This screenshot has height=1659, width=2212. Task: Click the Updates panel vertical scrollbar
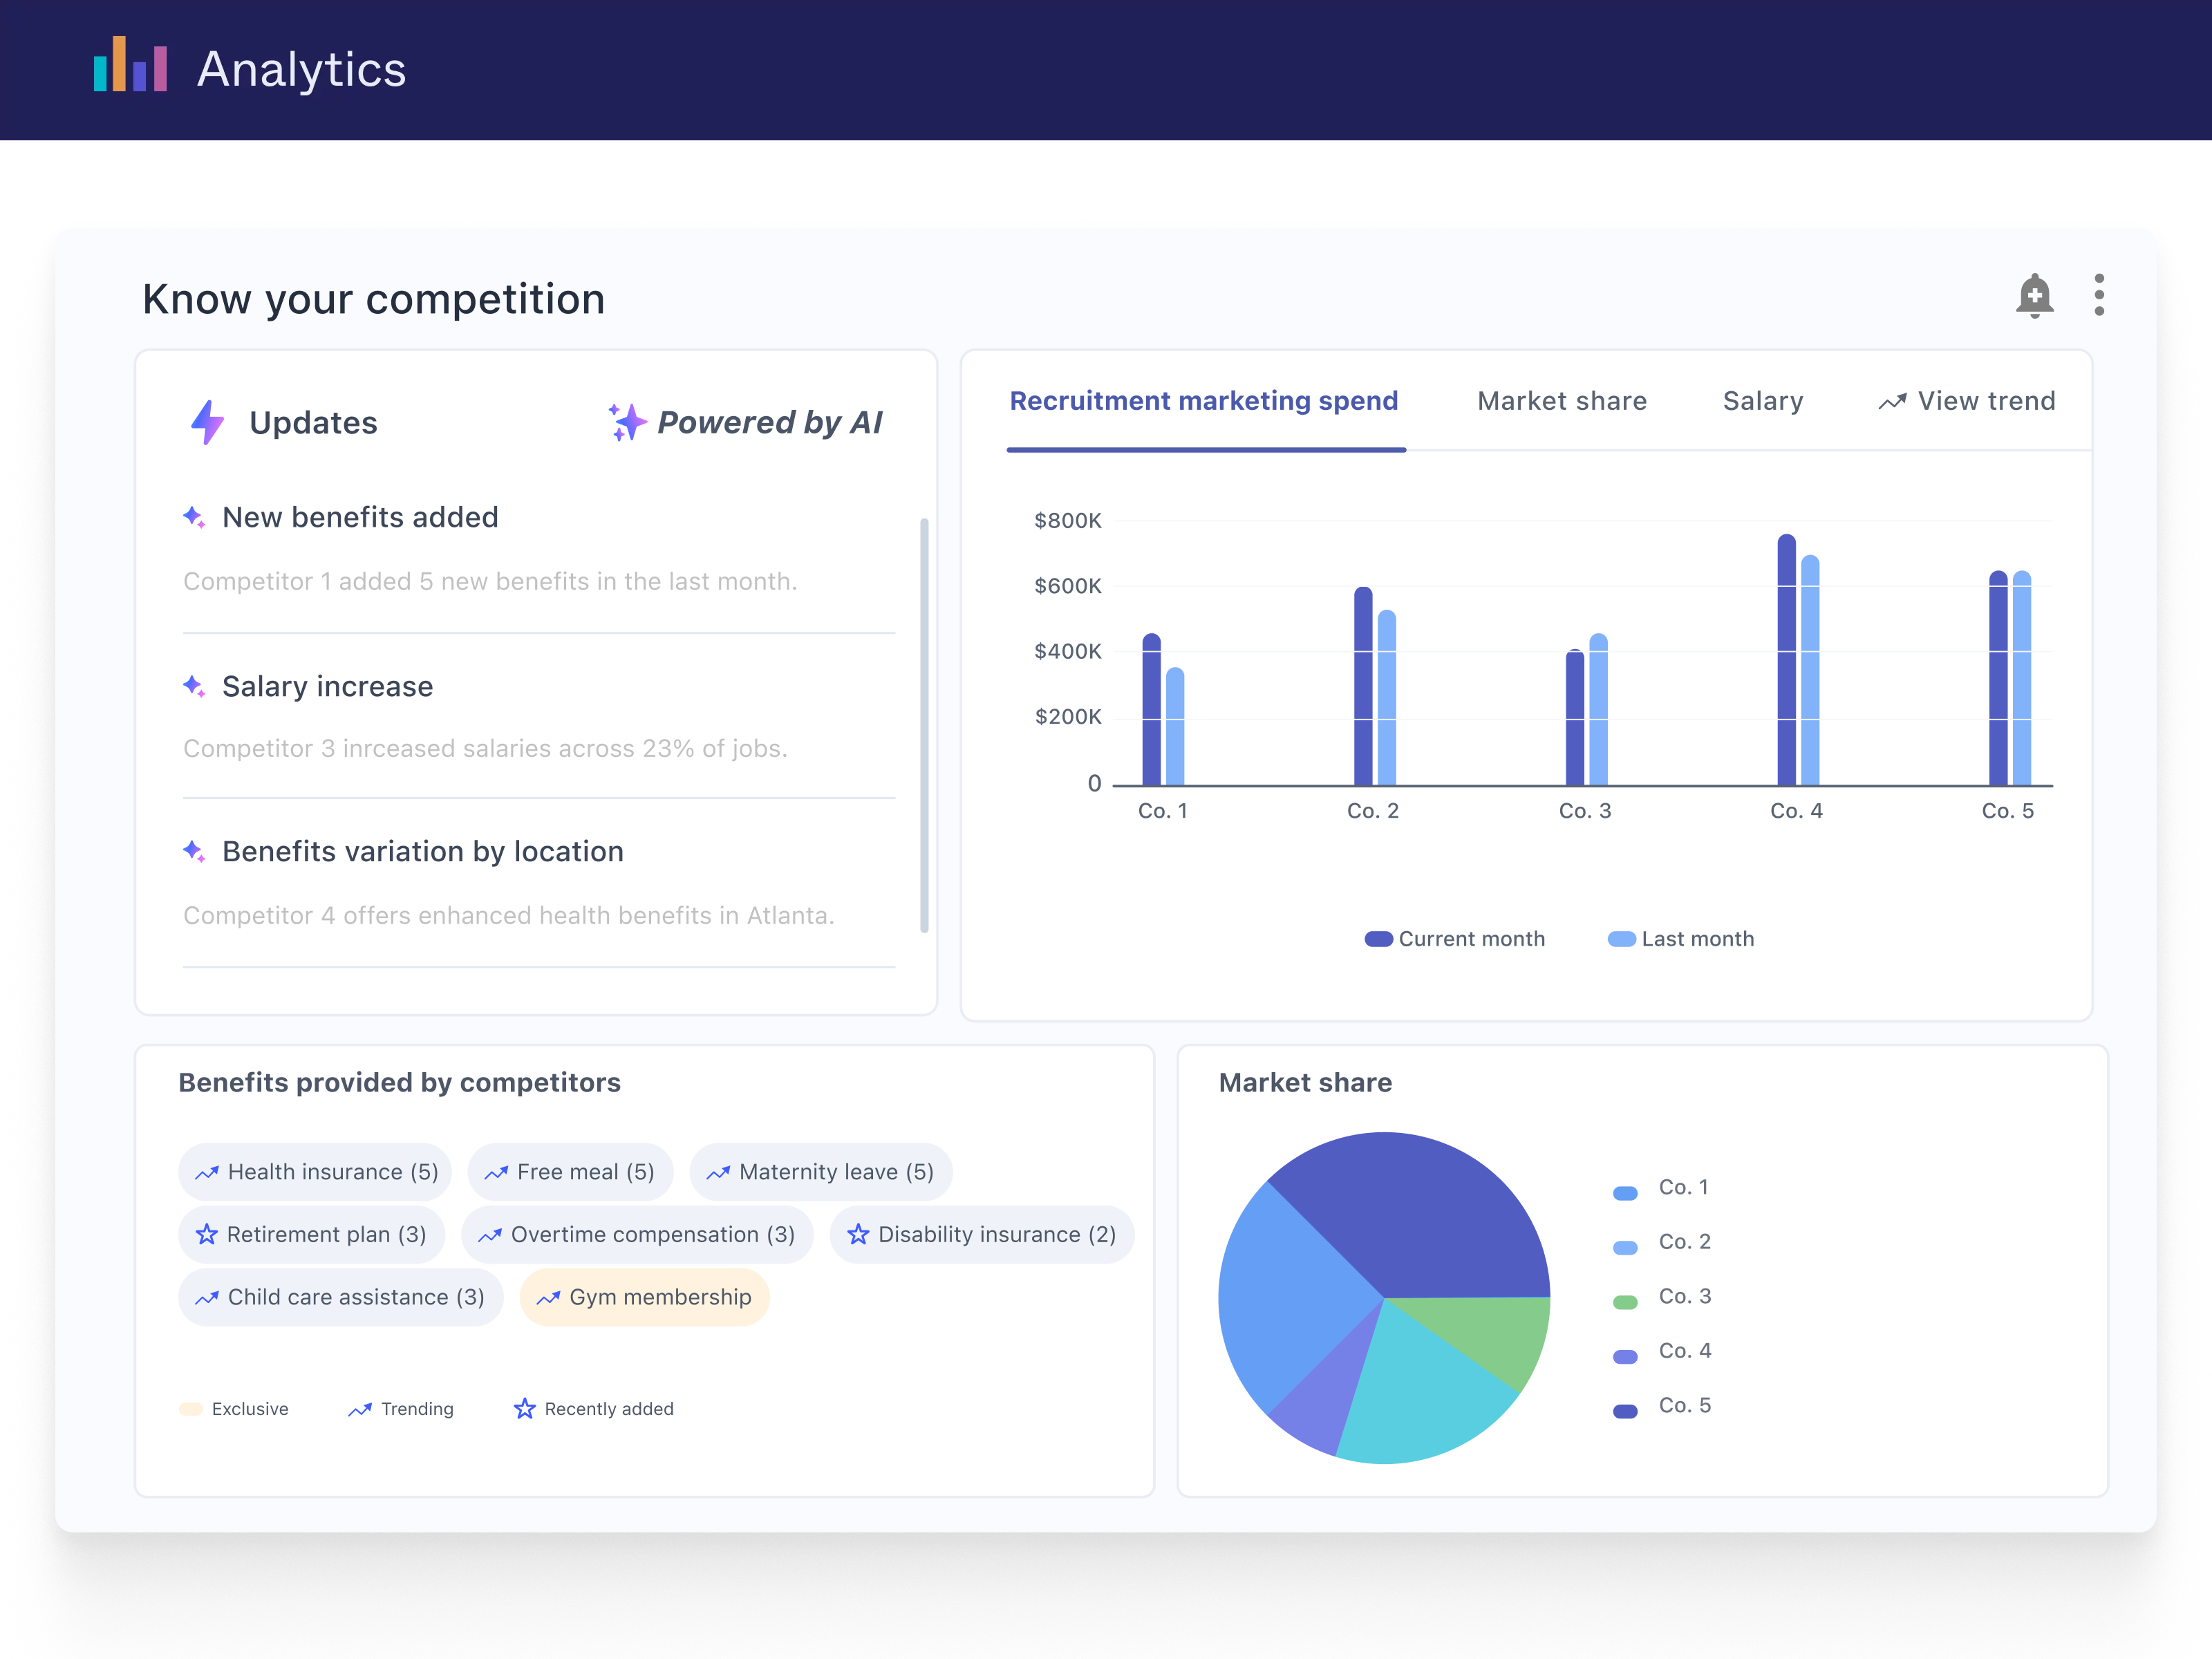tap(924, 725)
